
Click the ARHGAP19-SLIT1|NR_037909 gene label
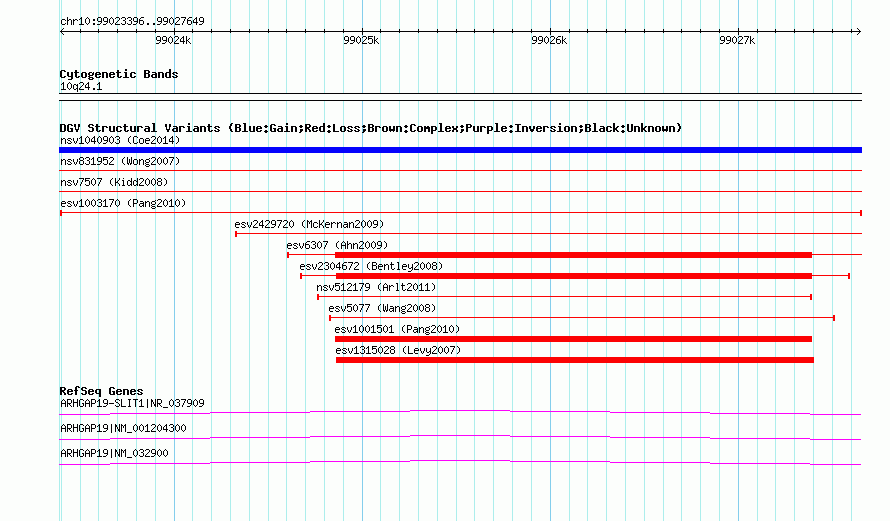132,404
